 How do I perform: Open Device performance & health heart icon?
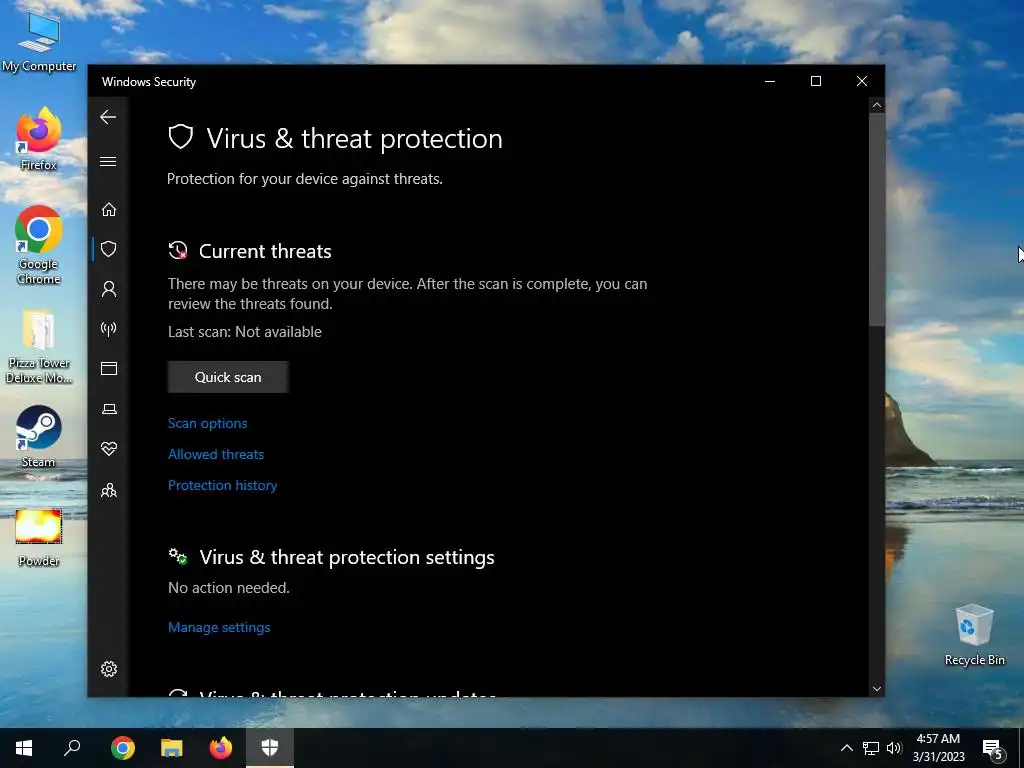point(109,449)
